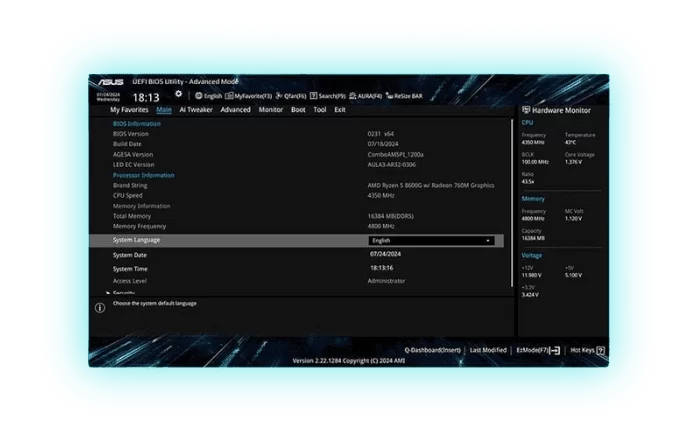This screenshot has width=692, height=437.
Task: Switch to EzMode(F7)
Action: [x=538, y=350]
